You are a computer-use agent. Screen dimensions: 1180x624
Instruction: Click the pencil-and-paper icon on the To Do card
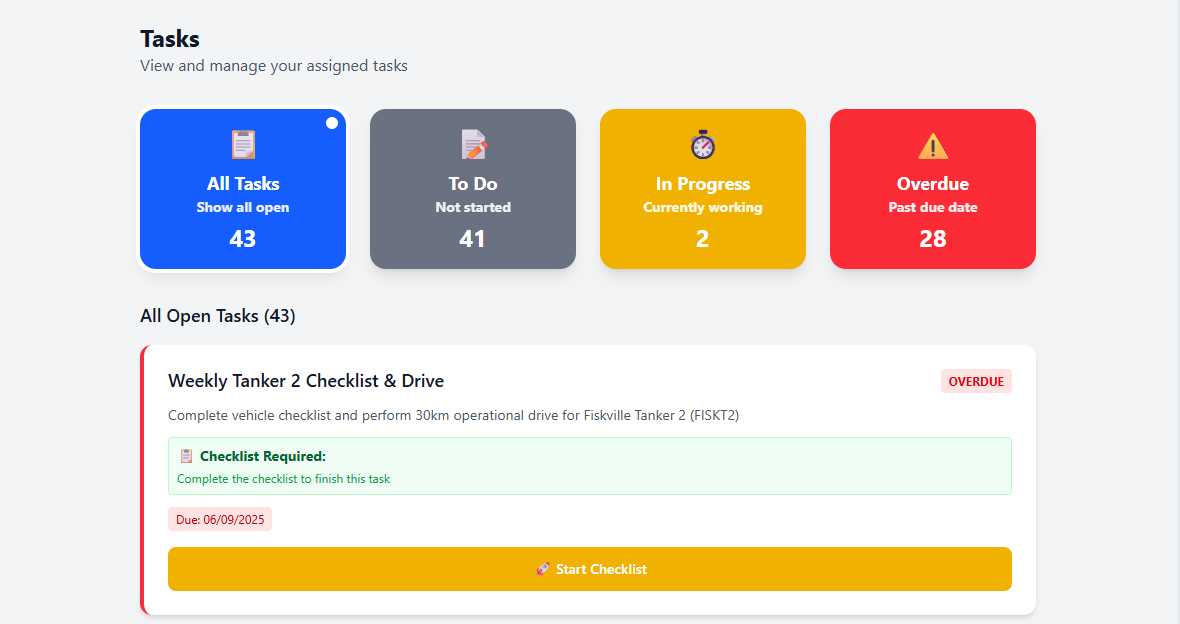pyautogui.click(x=472, y=144)
